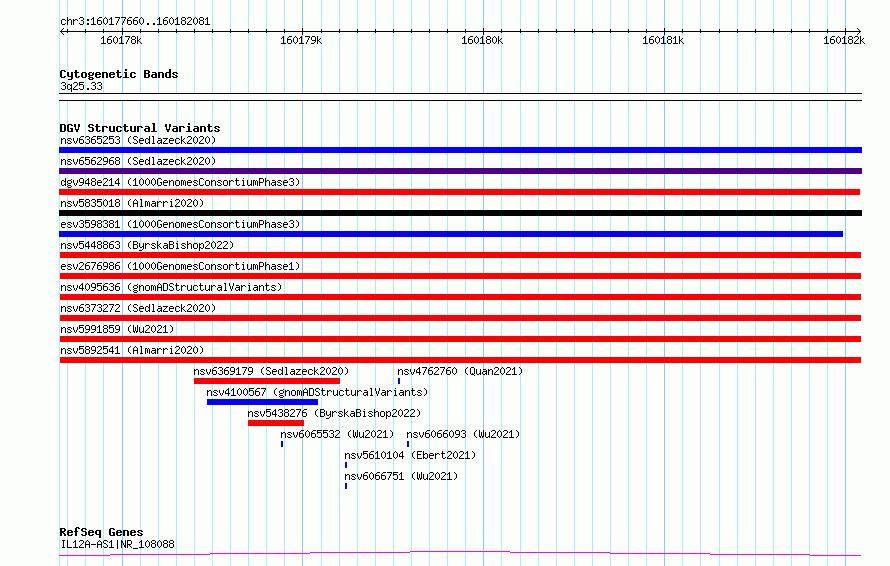Click the chr3:160177660..160182081 coordinate text
Screen dimensions: 890x566
pos(135,21)
